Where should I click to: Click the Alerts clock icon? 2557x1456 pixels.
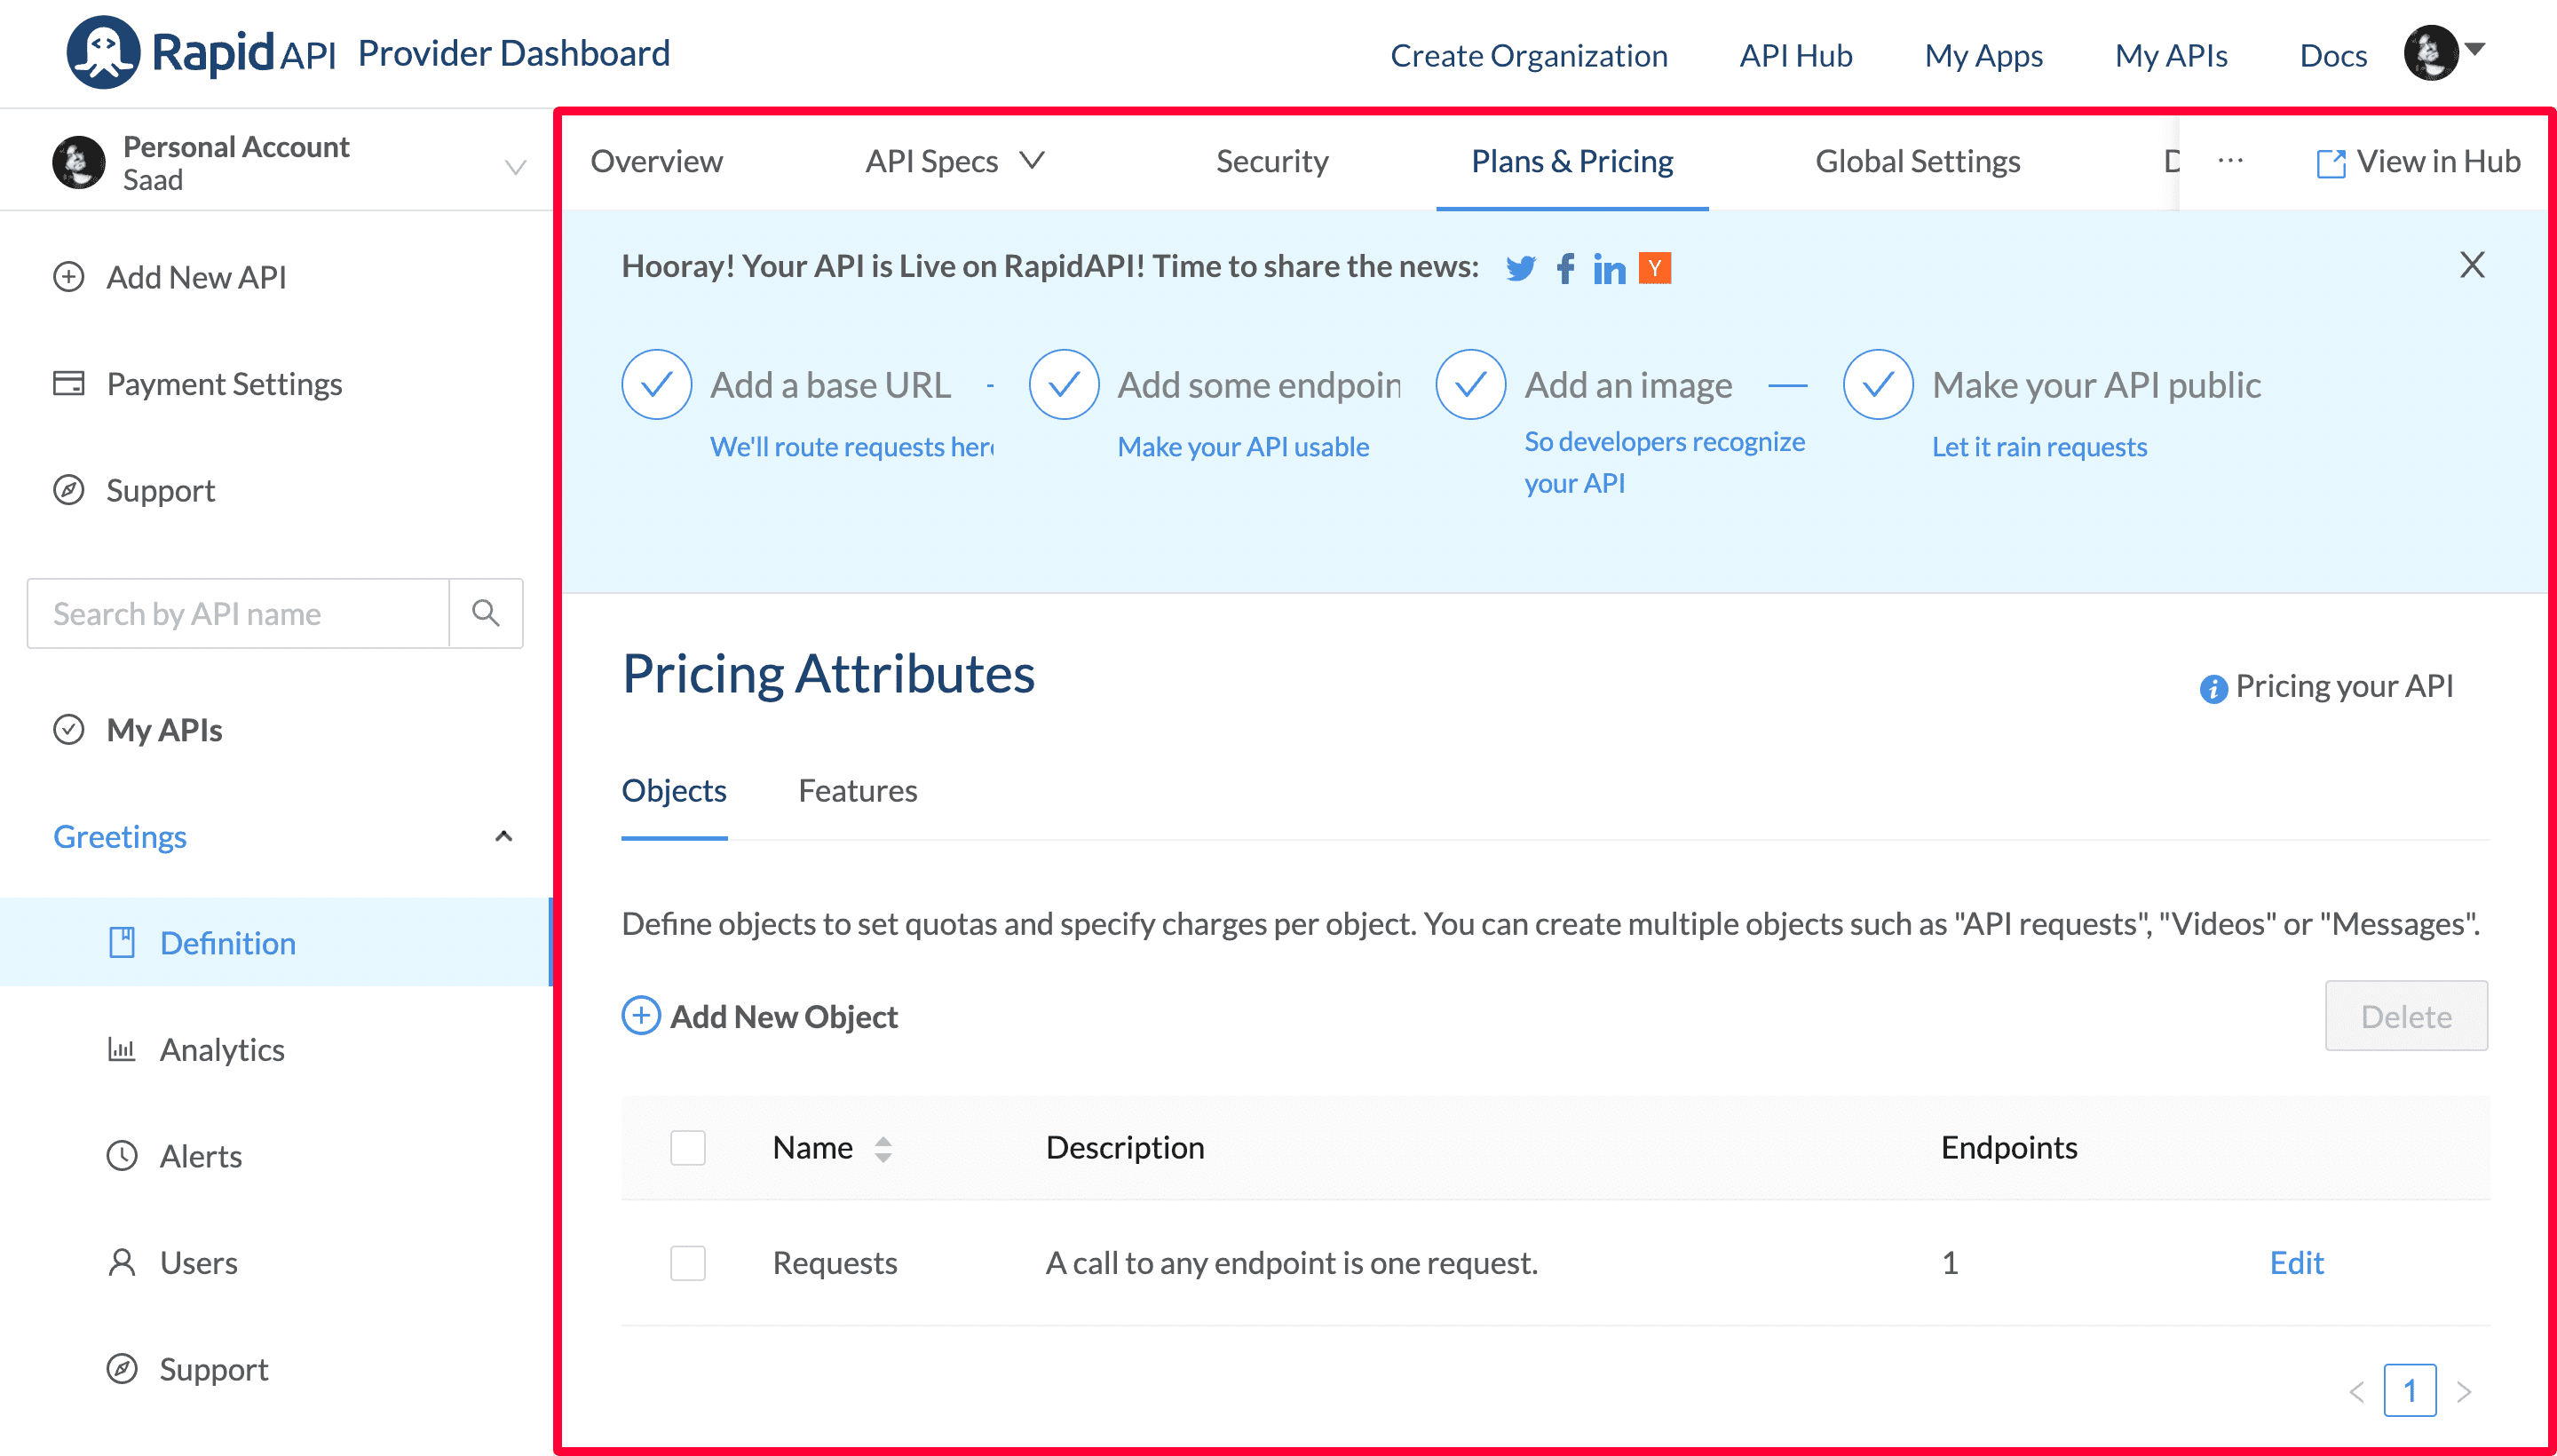(122, 1156)
